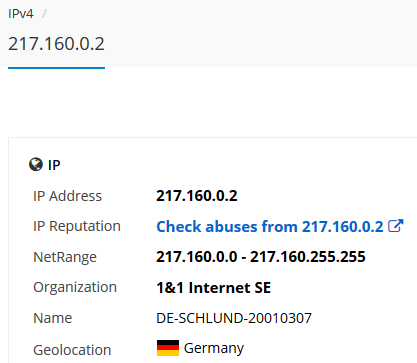Click the NetRange value 217.160.0.0 - 217.160.255.255
This screenshot has height=363, width=417.
click(x=261, y=257)
